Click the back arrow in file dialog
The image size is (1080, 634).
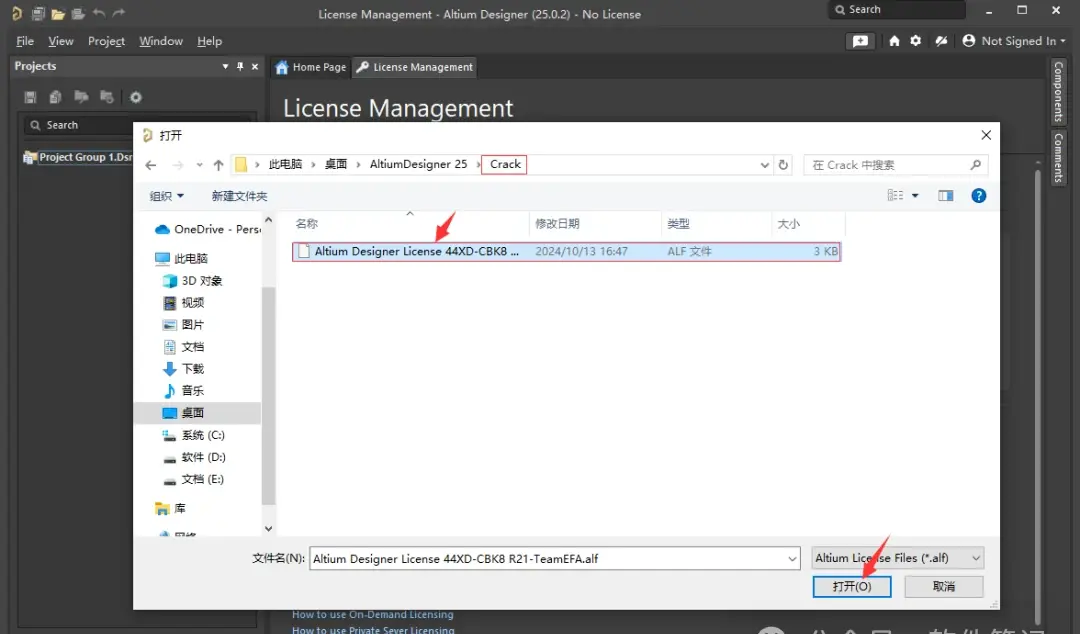tap(151, 165)
